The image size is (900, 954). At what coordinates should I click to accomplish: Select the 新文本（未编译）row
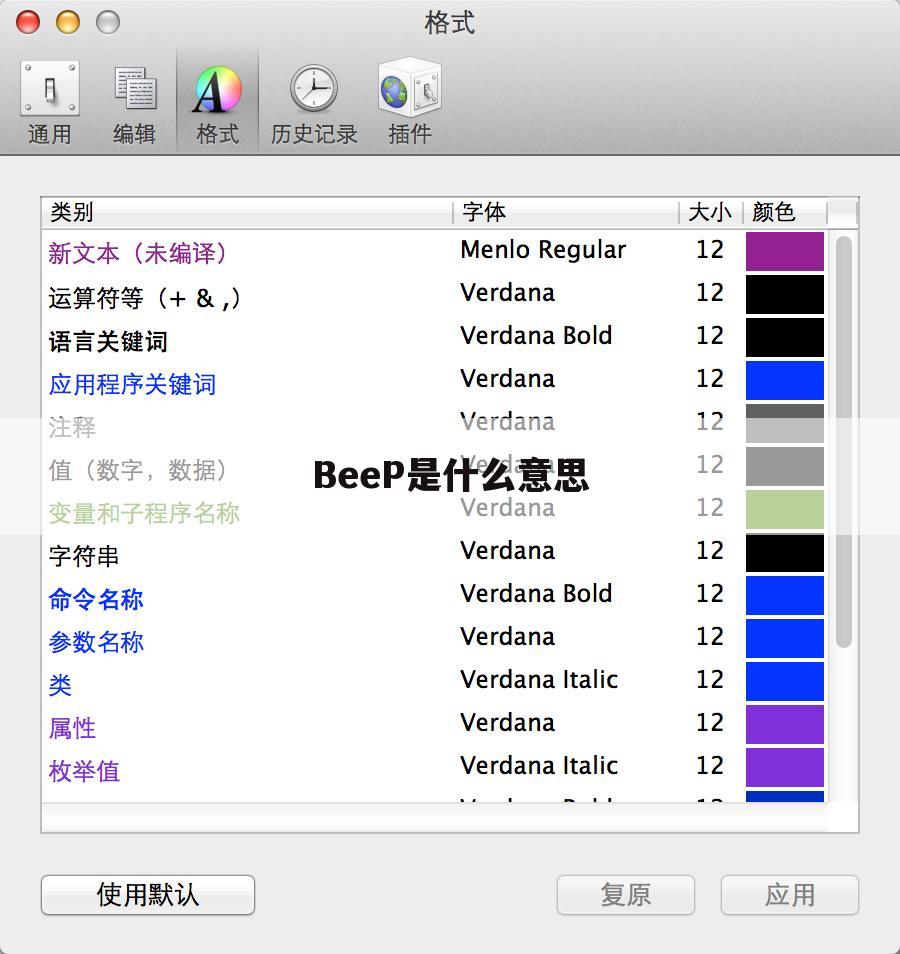(435, 251)
